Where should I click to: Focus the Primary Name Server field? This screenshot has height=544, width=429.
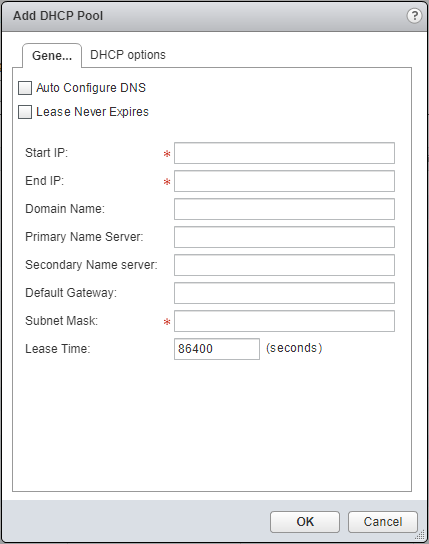(284, 237)
